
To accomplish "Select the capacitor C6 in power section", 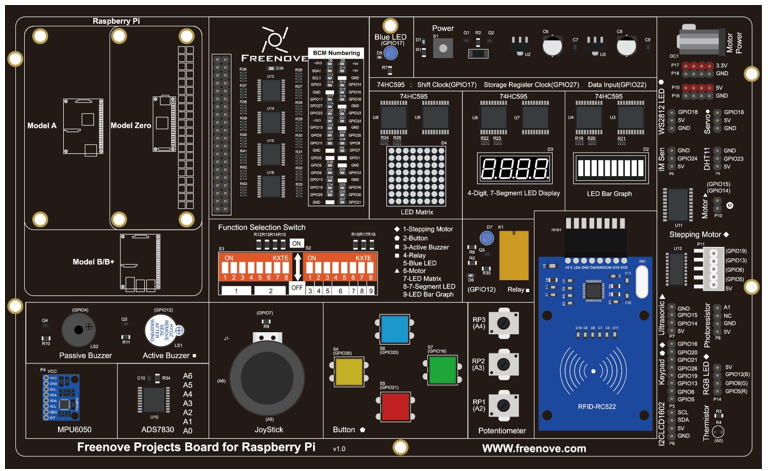I will click(x=552, y=45).
